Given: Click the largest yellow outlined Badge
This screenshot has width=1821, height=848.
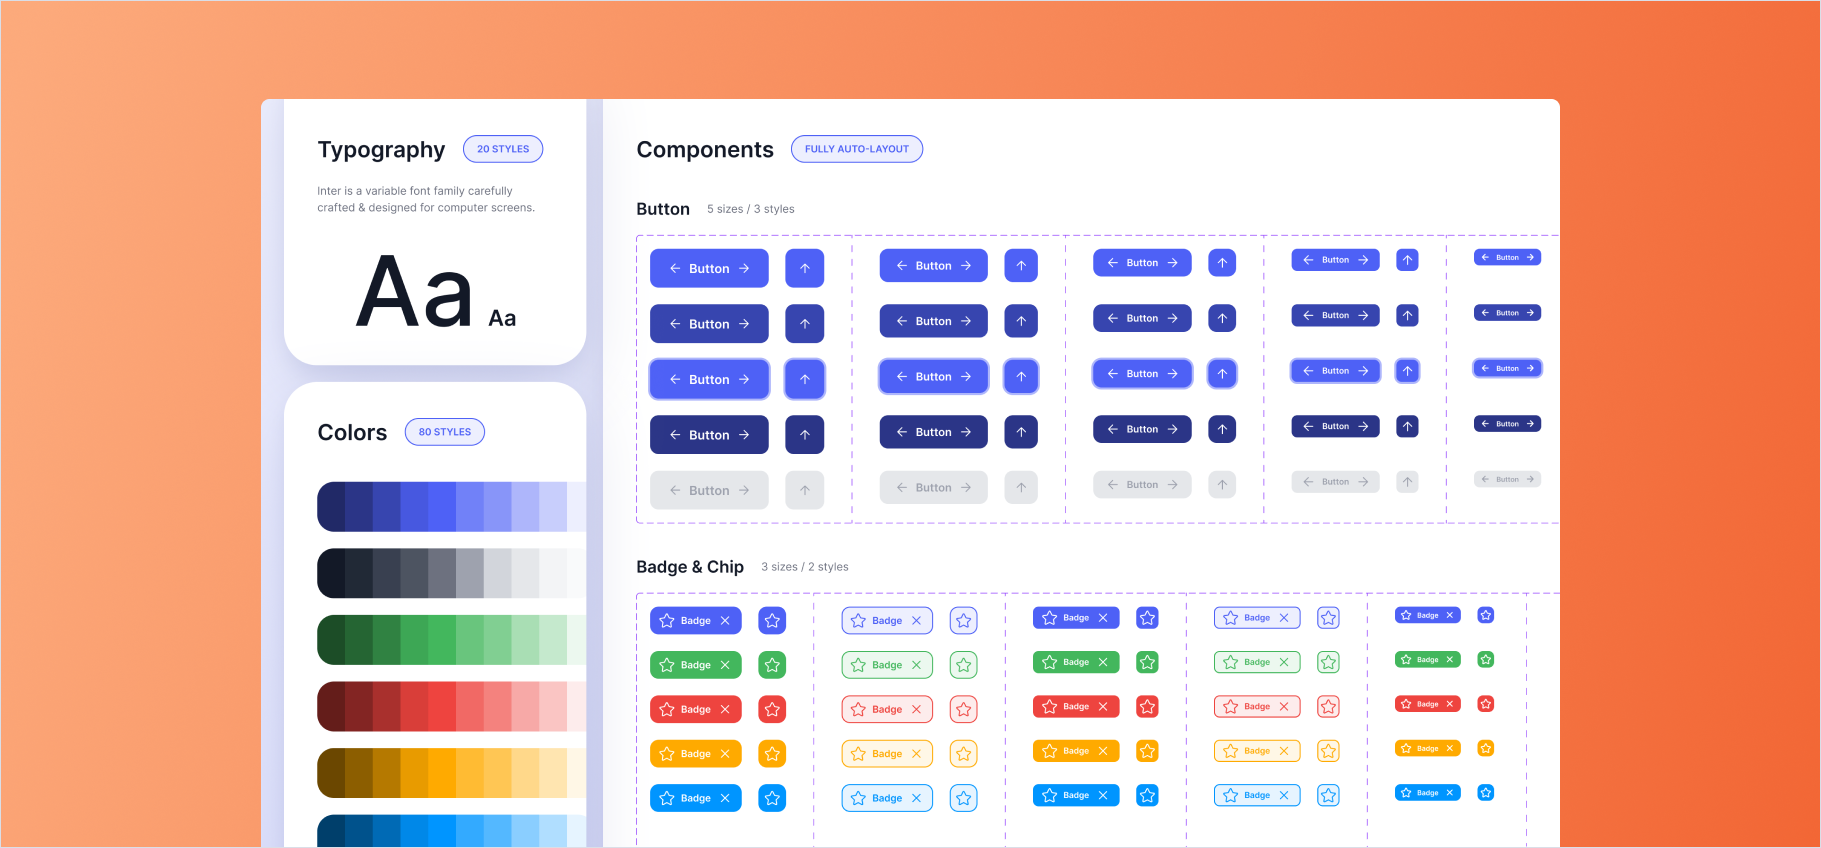Looking at the screenshot, I should click(887, 754).
